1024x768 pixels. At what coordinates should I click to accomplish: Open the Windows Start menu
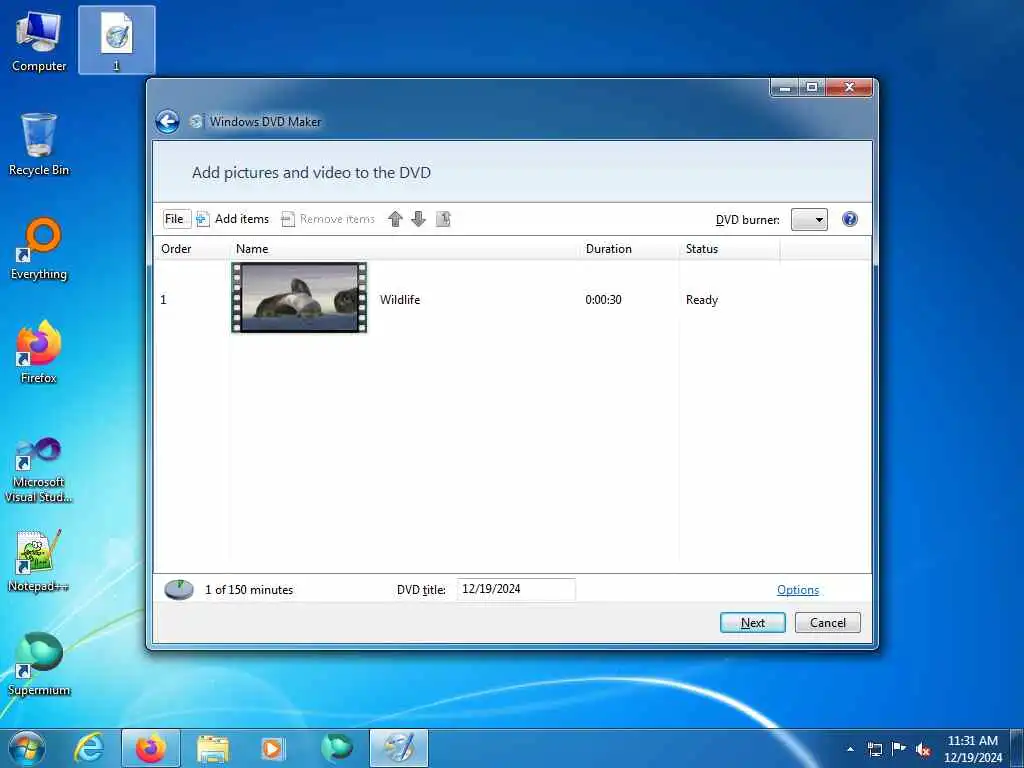pos(27,748)
